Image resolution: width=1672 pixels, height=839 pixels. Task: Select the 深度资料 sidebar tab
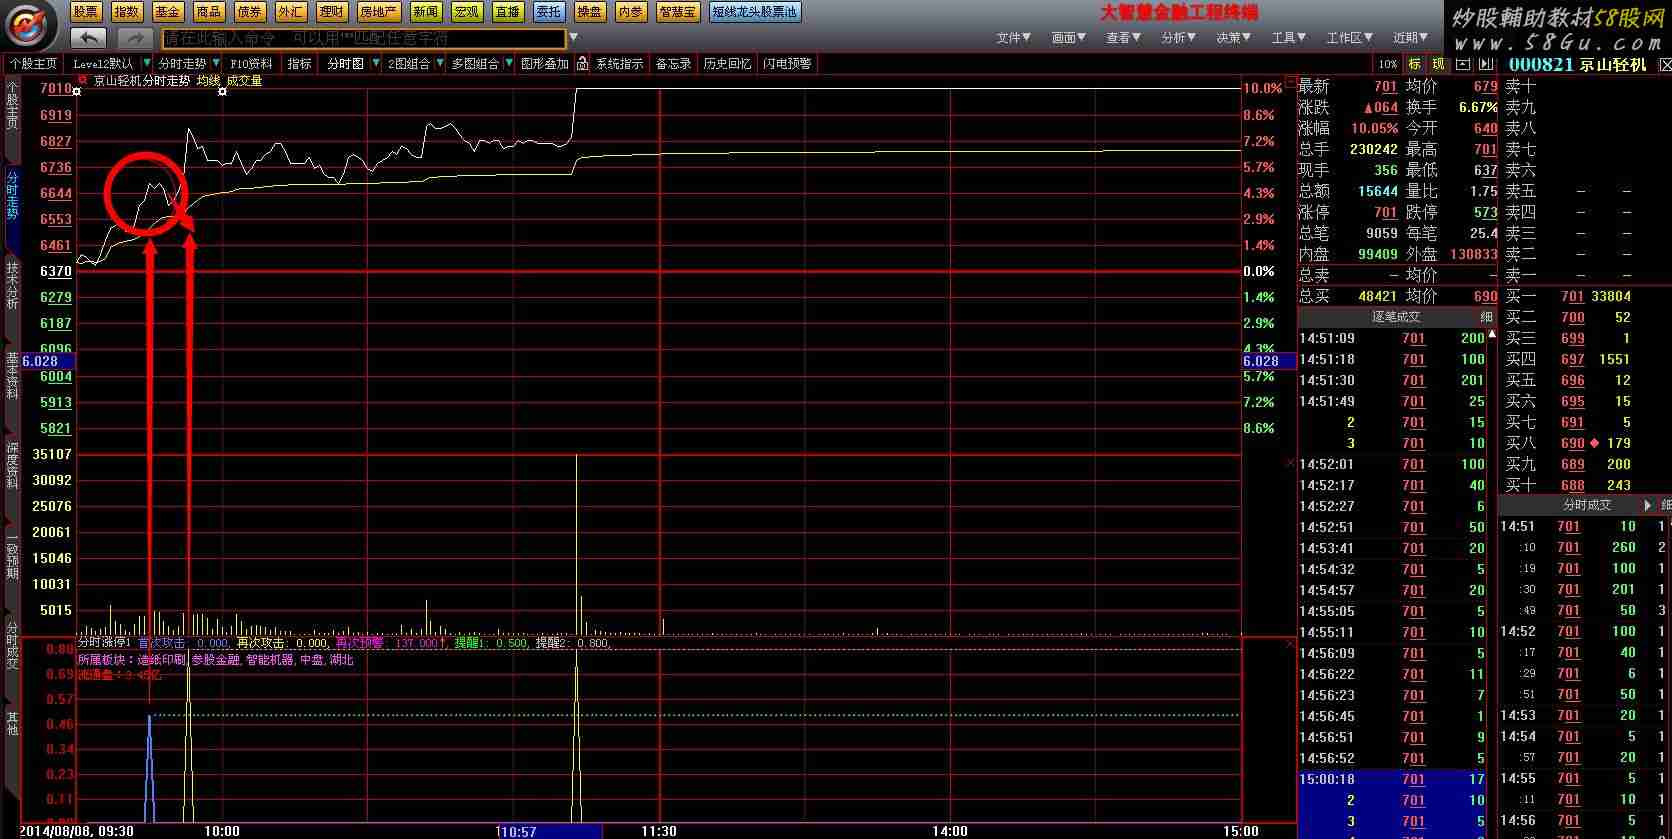coord(12,465)
